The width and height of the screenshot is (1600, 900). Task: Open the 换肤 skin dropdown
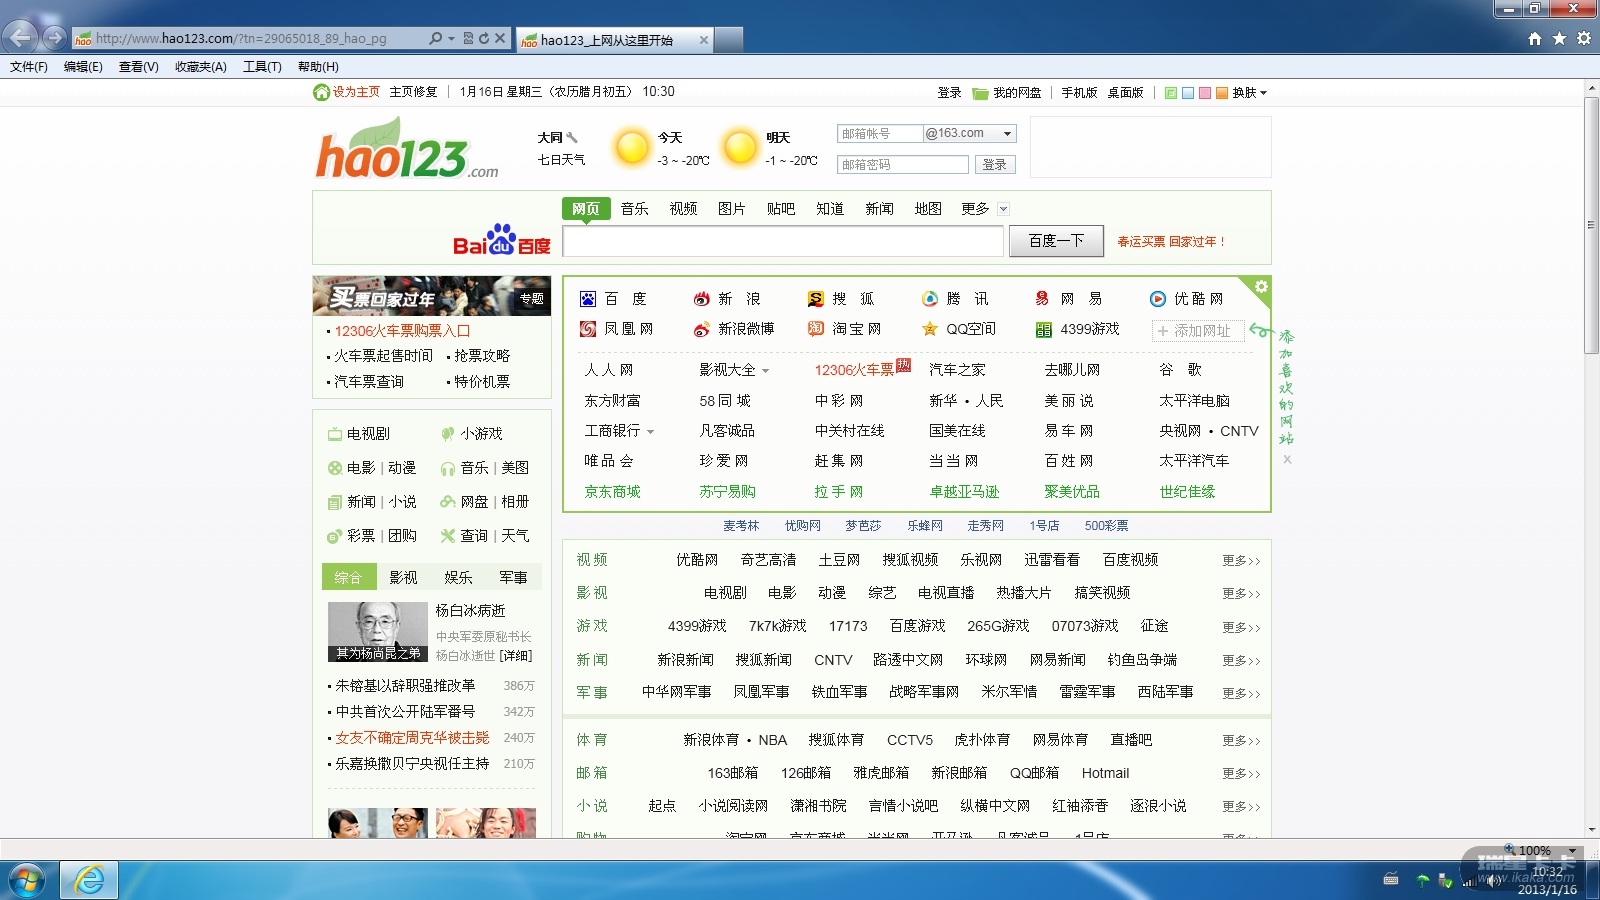[1249, 93]
